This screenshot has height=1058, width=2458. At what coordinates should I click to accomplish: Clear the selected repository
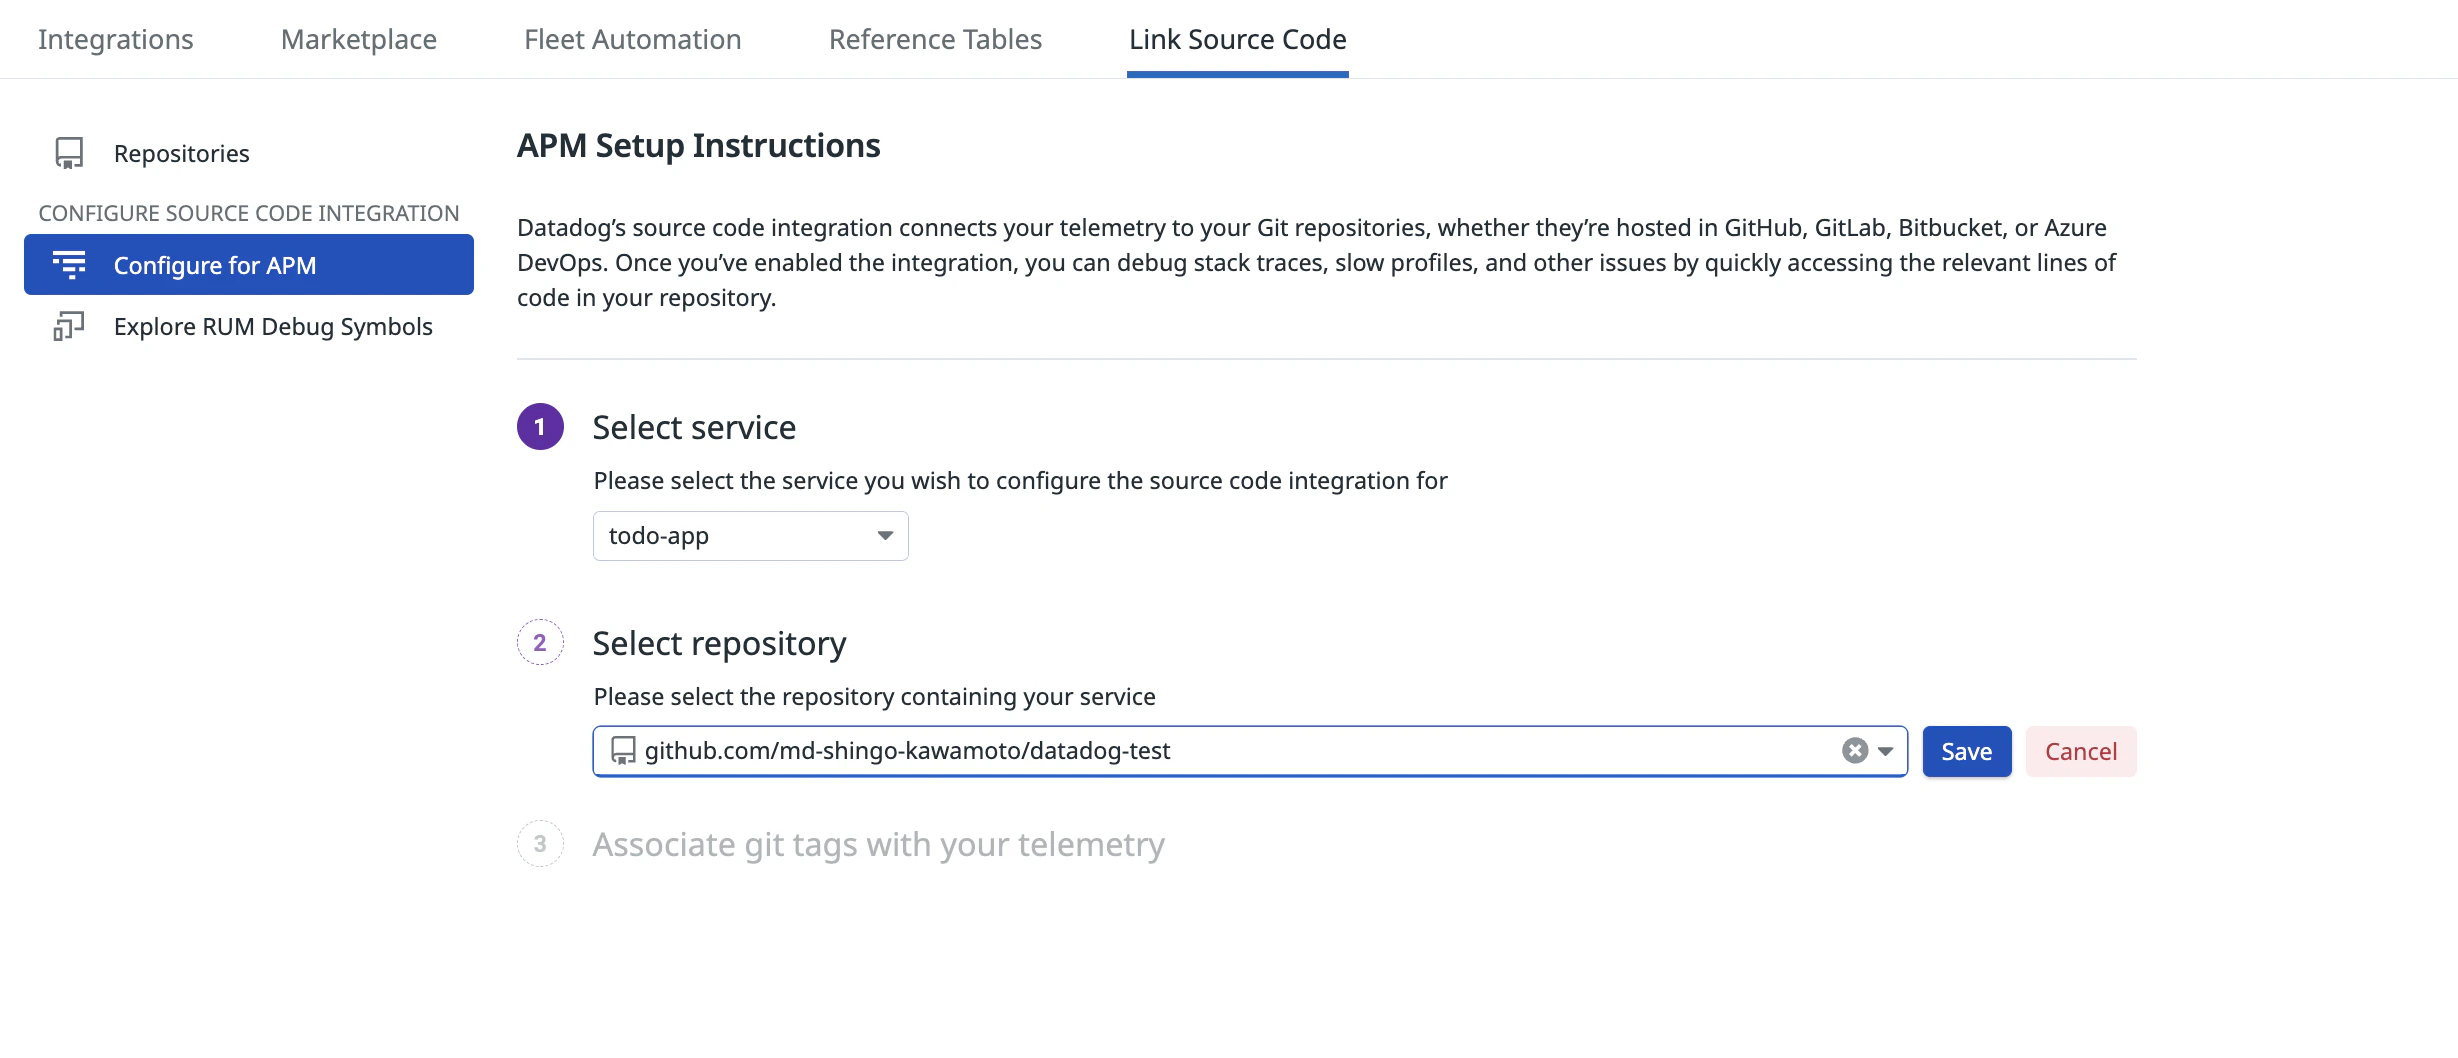1855,751
